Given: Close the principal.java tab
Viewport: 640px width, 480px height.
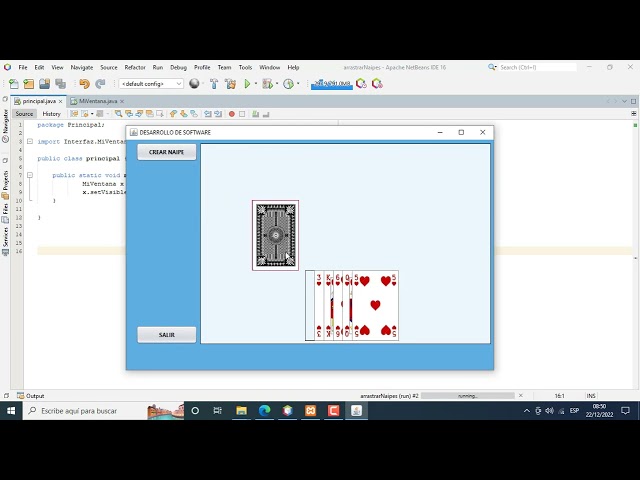Looking at the screenshot, I should point(60,101).
